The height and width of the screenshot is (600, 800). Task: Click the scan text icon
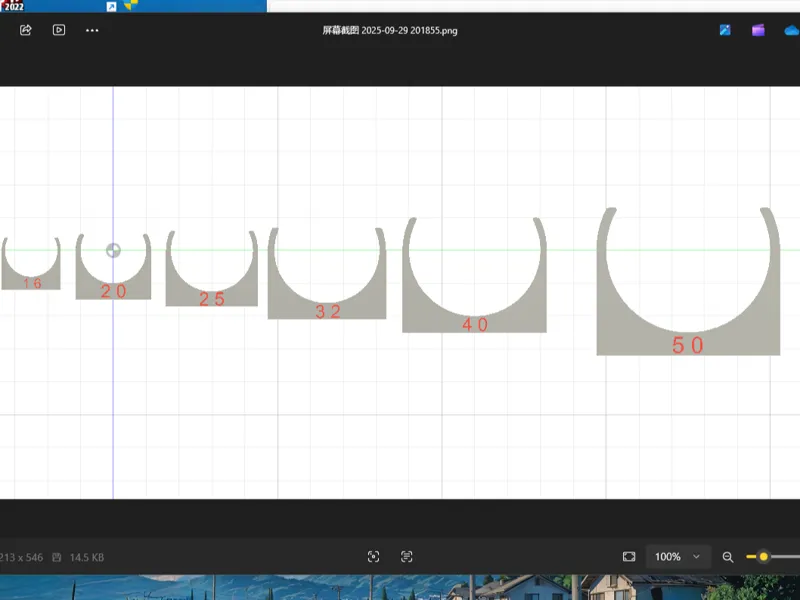407,557
